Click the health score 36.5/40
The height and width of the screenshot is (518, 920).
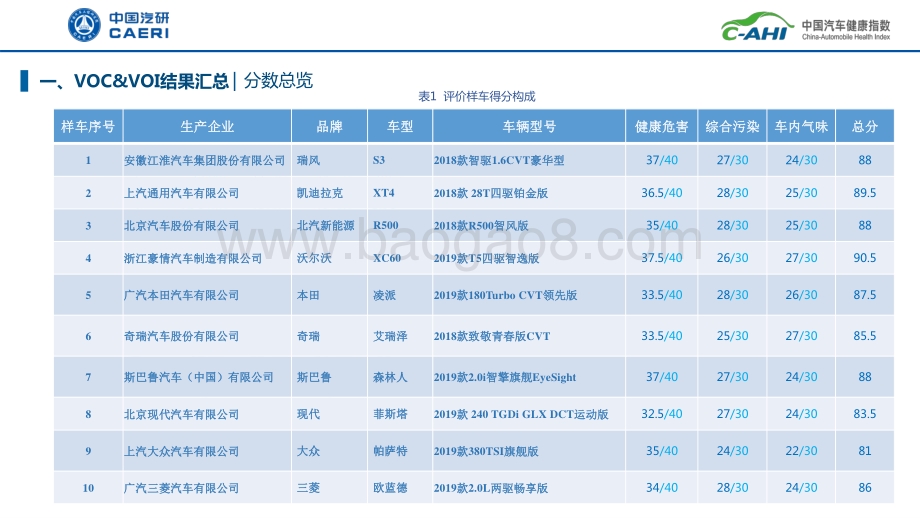click(662, 193)
